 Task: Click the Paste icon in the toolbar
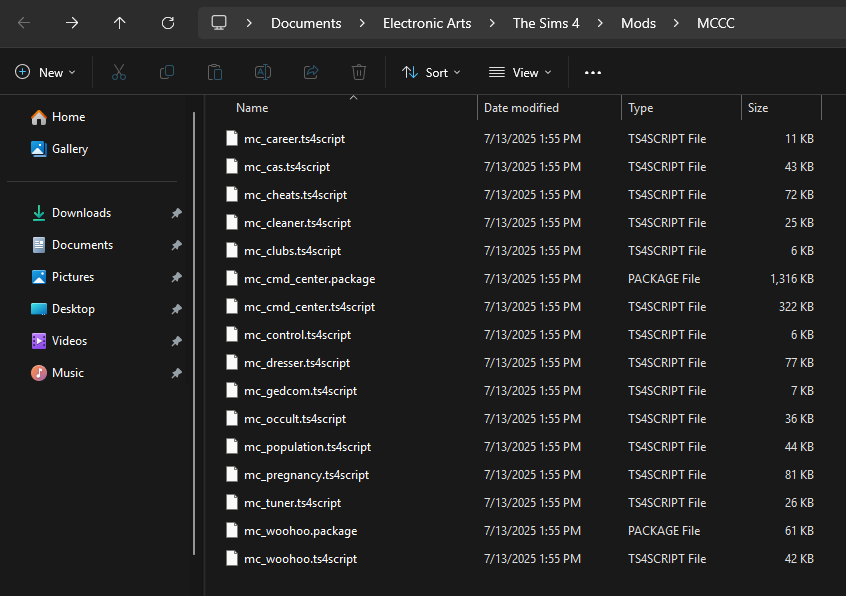214,72
